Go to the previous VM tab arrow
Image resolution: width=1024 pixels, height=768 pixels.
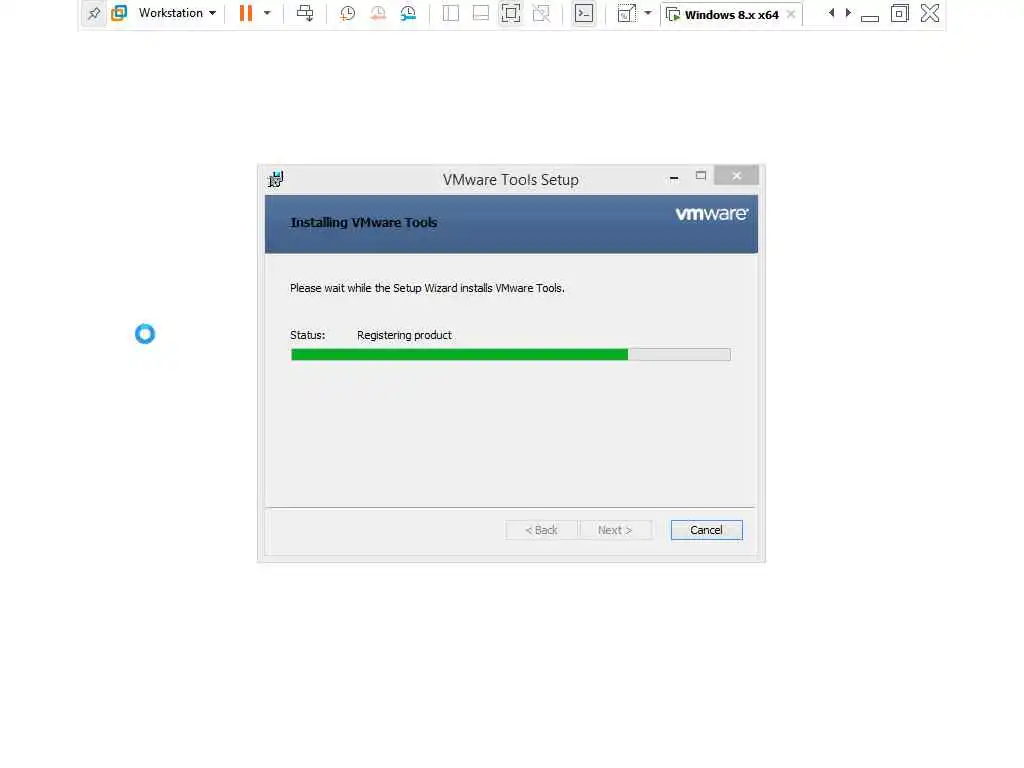[x=831, y=12]
